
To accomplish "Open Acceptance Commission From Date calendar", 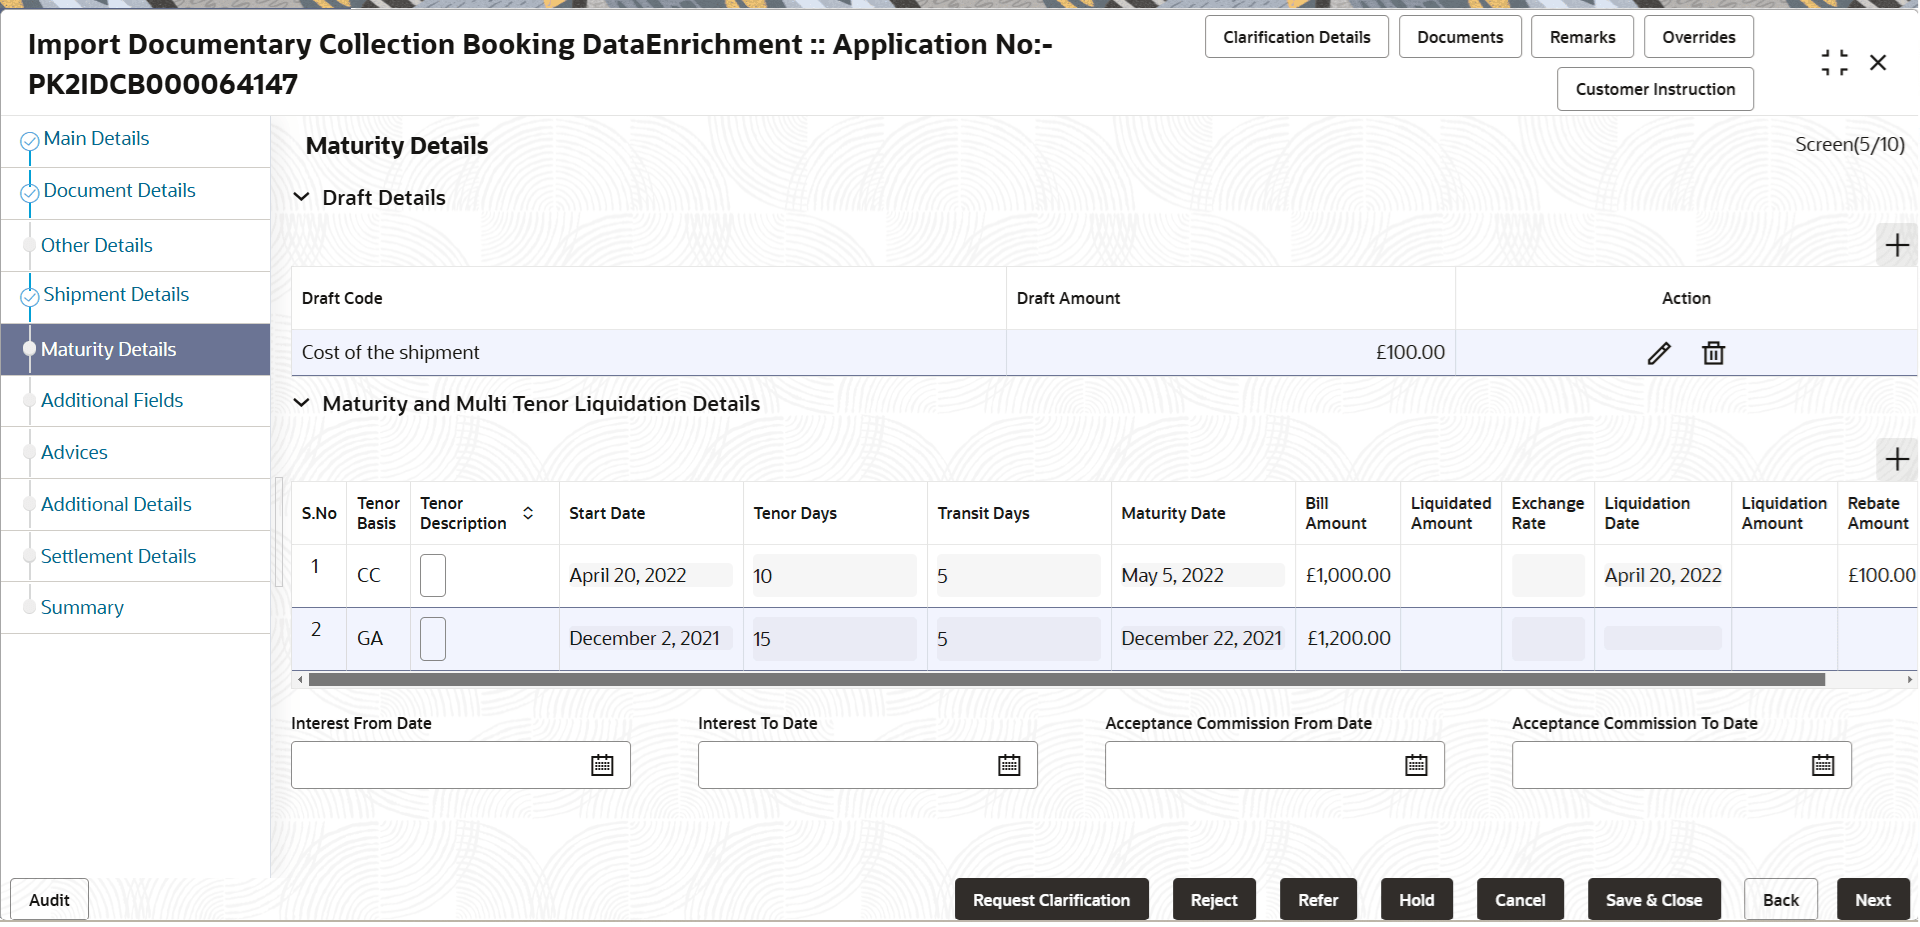I will (1416, 765).
